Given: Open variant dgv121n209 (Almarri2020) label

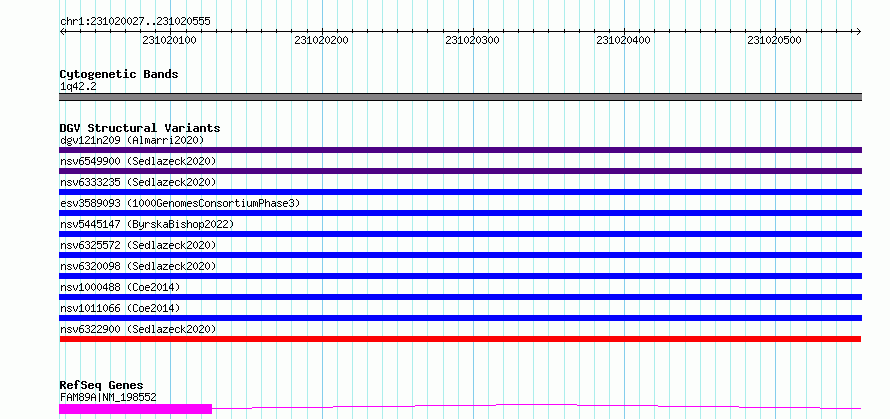Looking at the screenshot, I should pos(132,140).
